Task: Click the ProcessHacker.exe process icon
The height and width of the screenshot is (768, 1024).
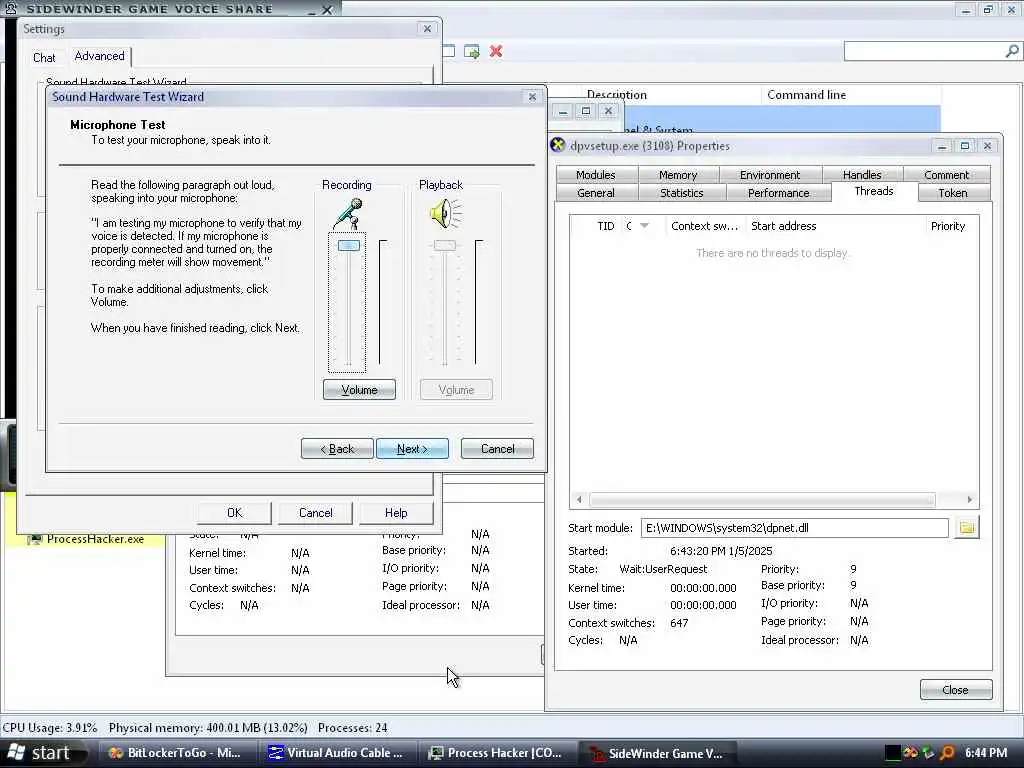Action: [x=35, y=539]
